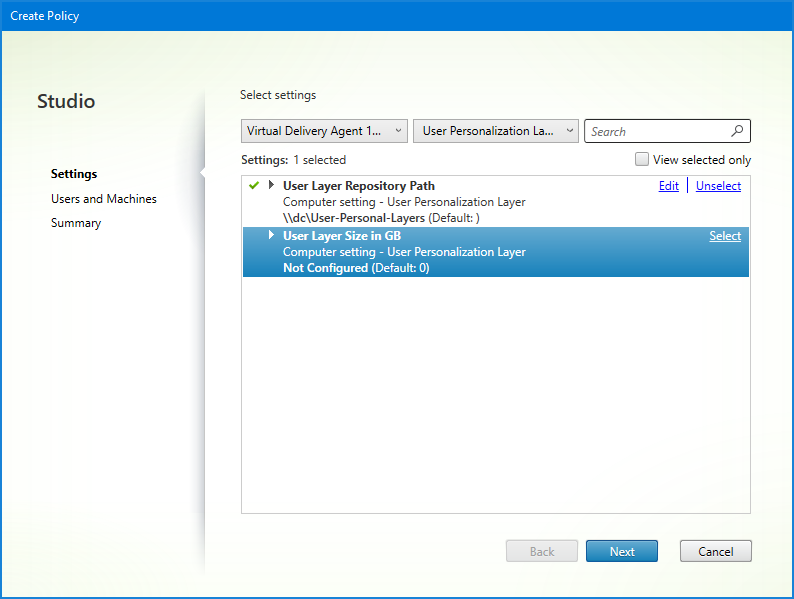The height and width of the screenshot is (599, 794).
Task: Open the Virtual Delivery Agent version dropdown
Action: [324, 131]
